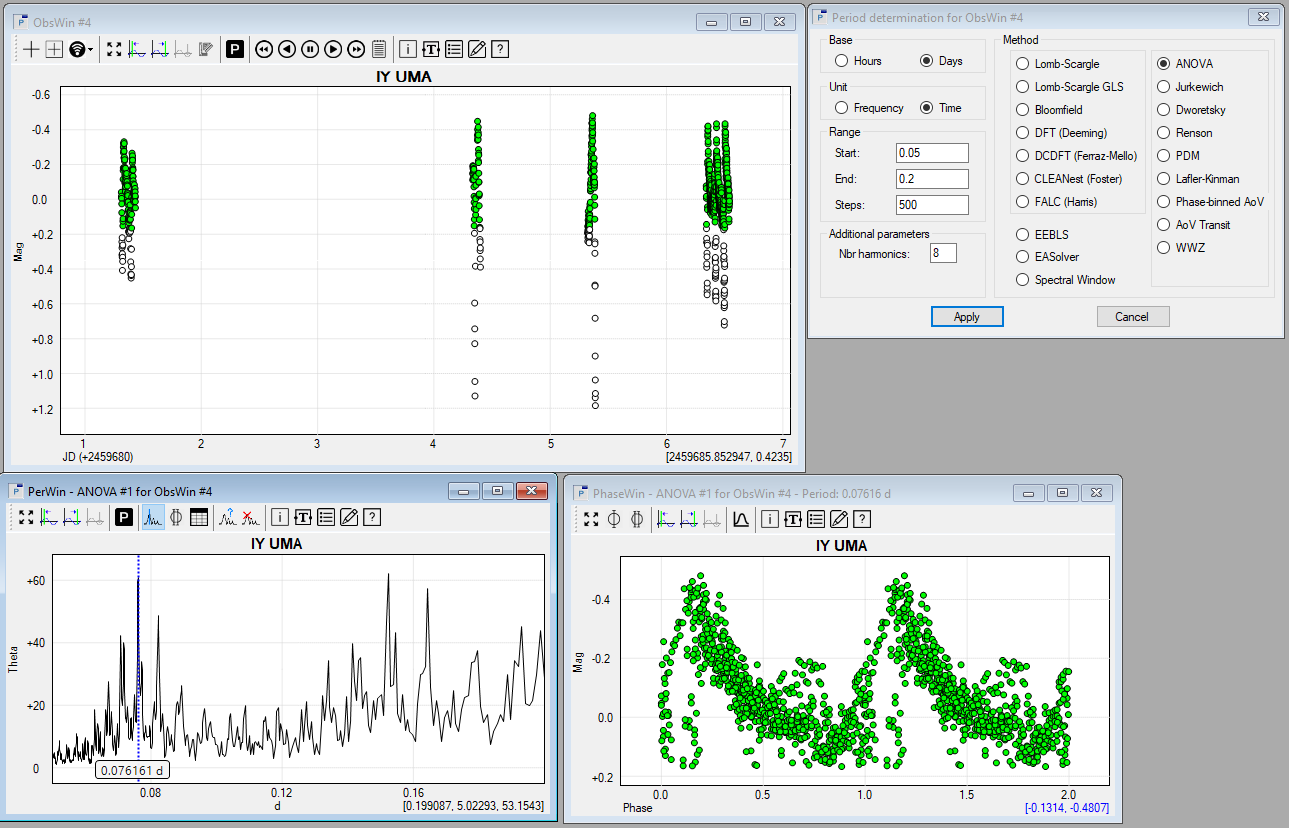
Task: Click the pencil edit icon in ObsWin toolbar
Action: [x=477, y=49]
